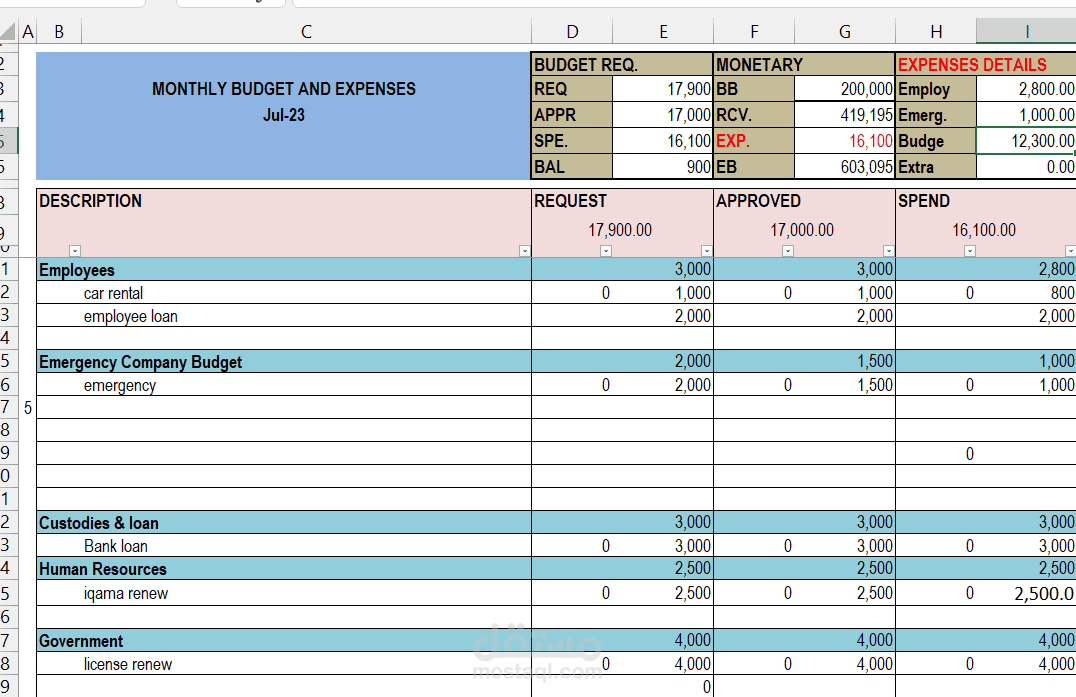Click the APPROVED total 17,000.00
This screenshot has height=697, width=1076.
click(x=802, y=230)
